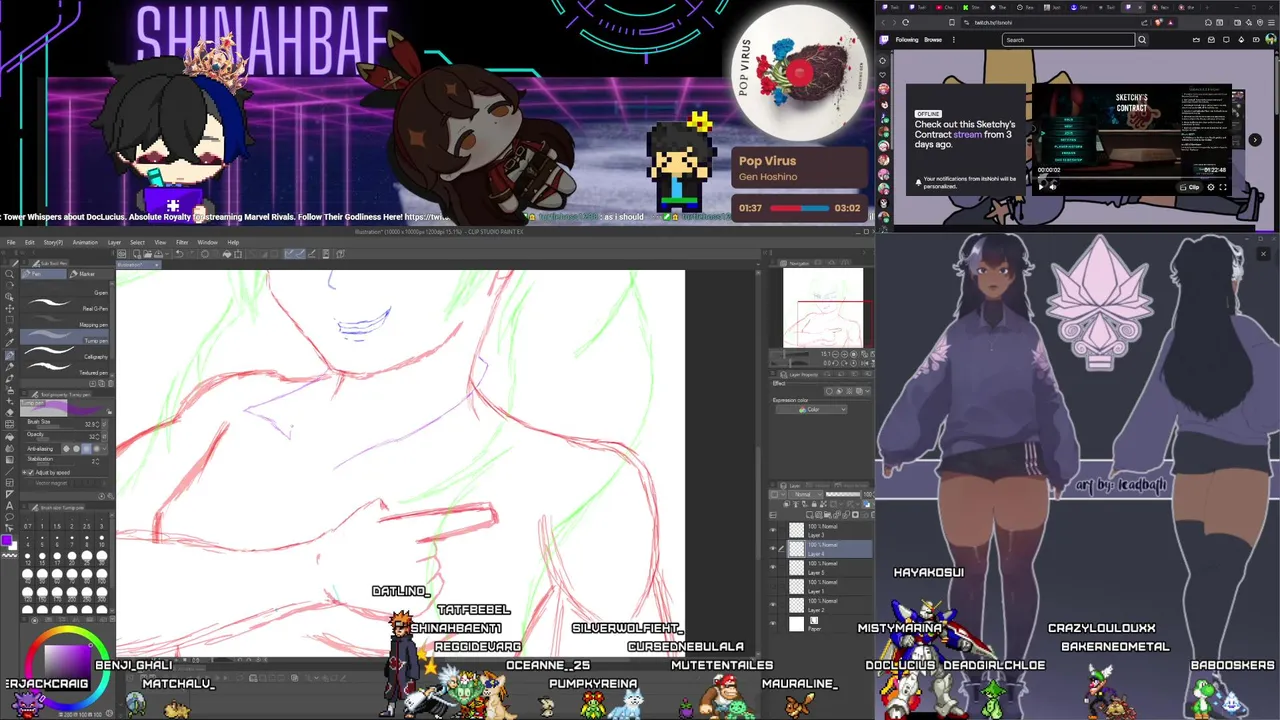Open the layer blending mode Normal dropdown
Image resolution: width=1280 pixels, height=720 pixels.
point(805,494)
